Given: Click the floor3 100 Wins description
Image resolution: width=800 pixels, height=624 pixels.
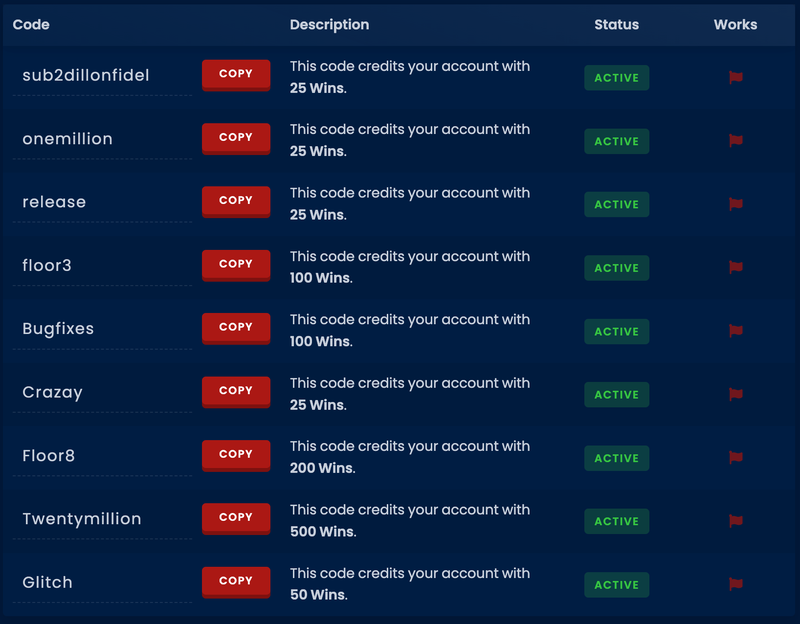Looking at the screenshot, I should click(410, 267).
